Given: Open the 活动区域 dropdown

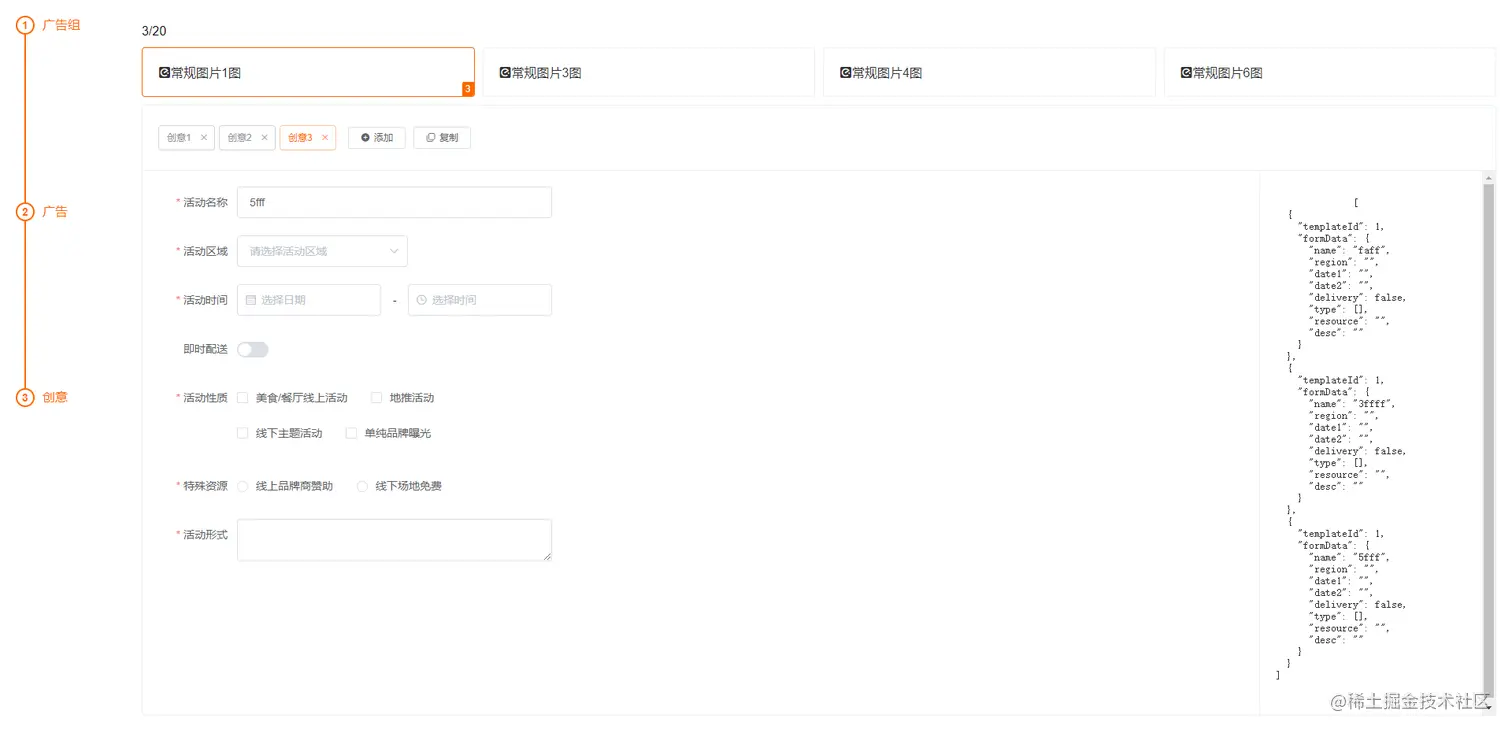Looking at the screenshot, I should [322, 251].
